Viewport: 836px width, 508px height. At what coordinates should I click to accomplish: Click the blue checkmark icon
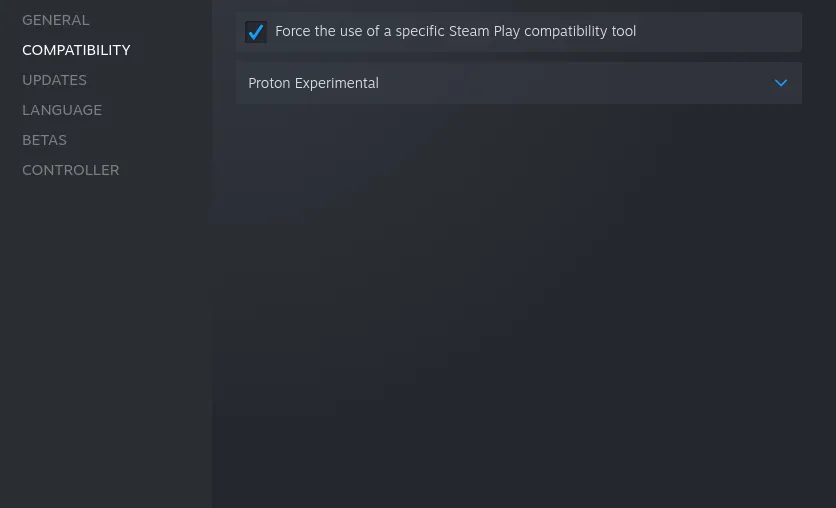[x=256, y=32]
